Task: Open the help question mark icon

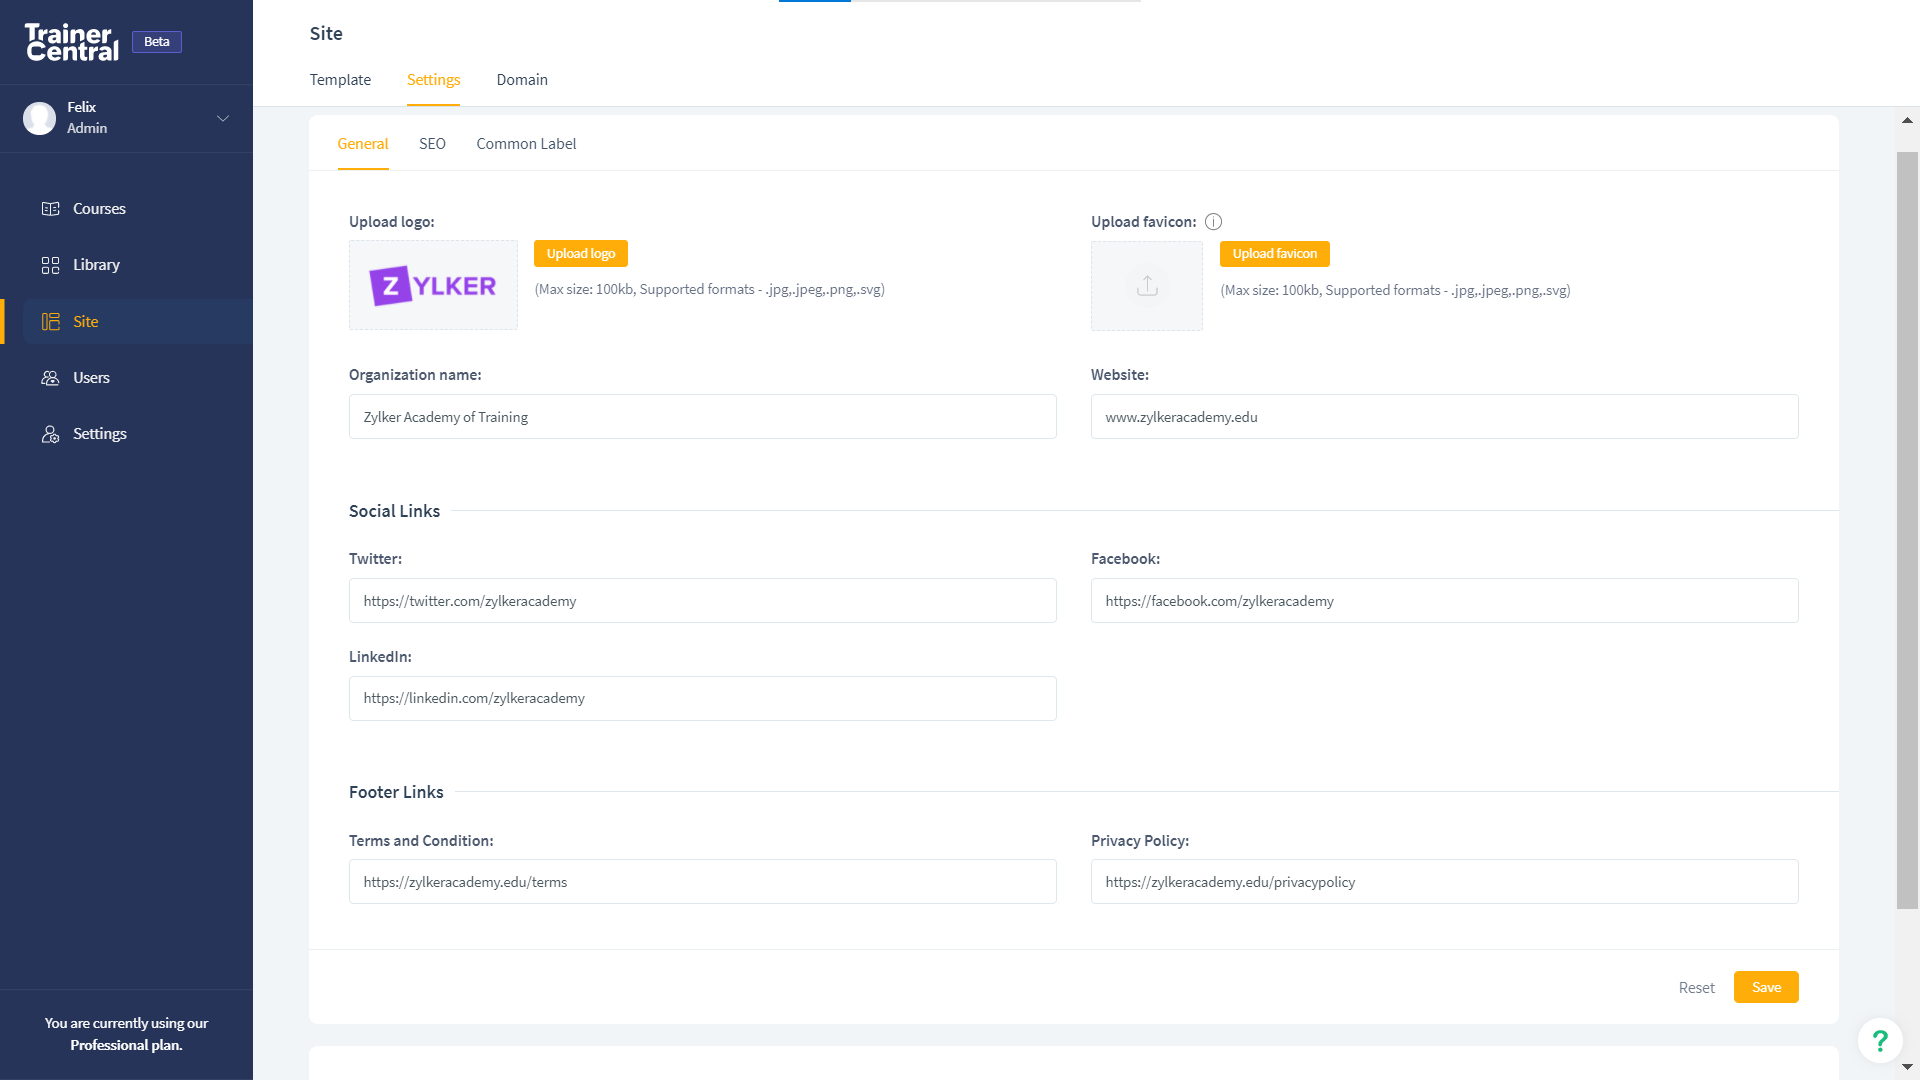Action: [x=1879, y=1041]
